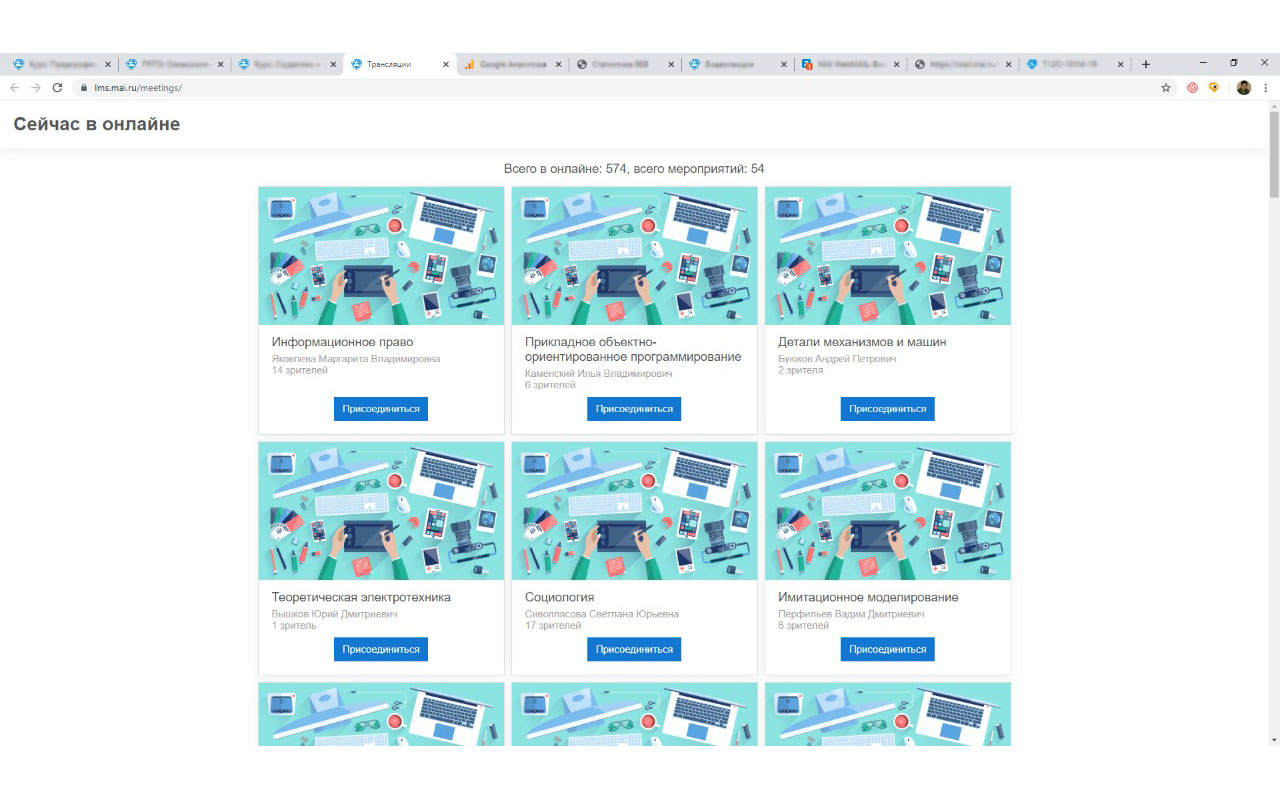This screenshot has height=800, width=1280.
Task: Join the Социология broadcast
Action: (x=634, y=649)
